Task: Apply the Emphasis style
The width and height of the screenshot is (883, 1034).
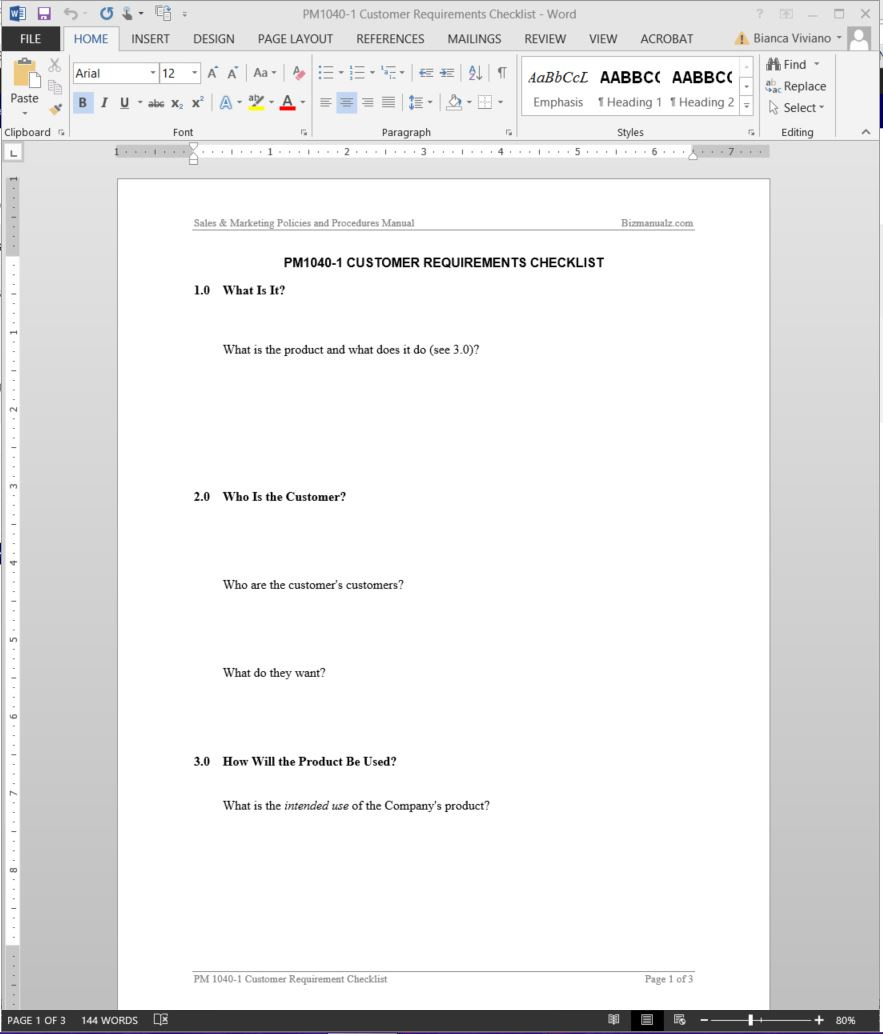Action: [x=558, y=88]
